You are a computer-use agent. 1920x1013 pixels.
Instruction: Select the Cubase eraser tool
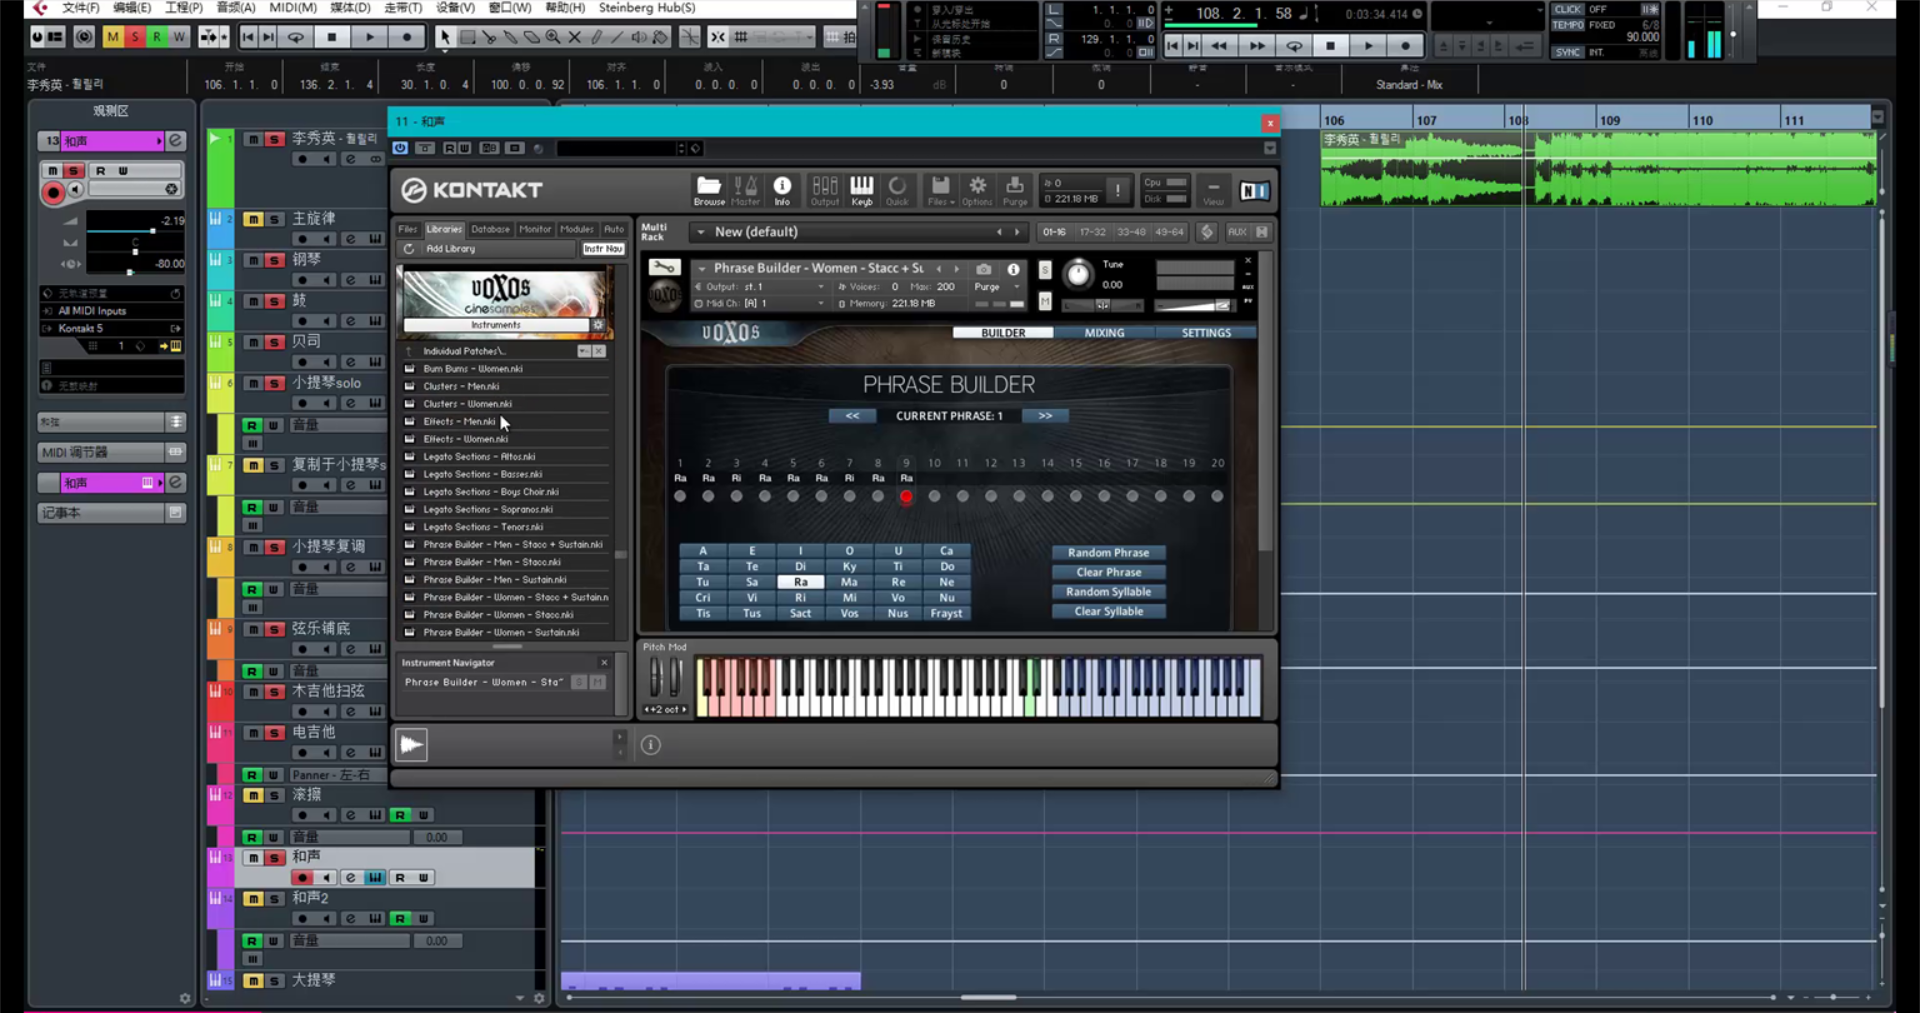tap(531, 37)
